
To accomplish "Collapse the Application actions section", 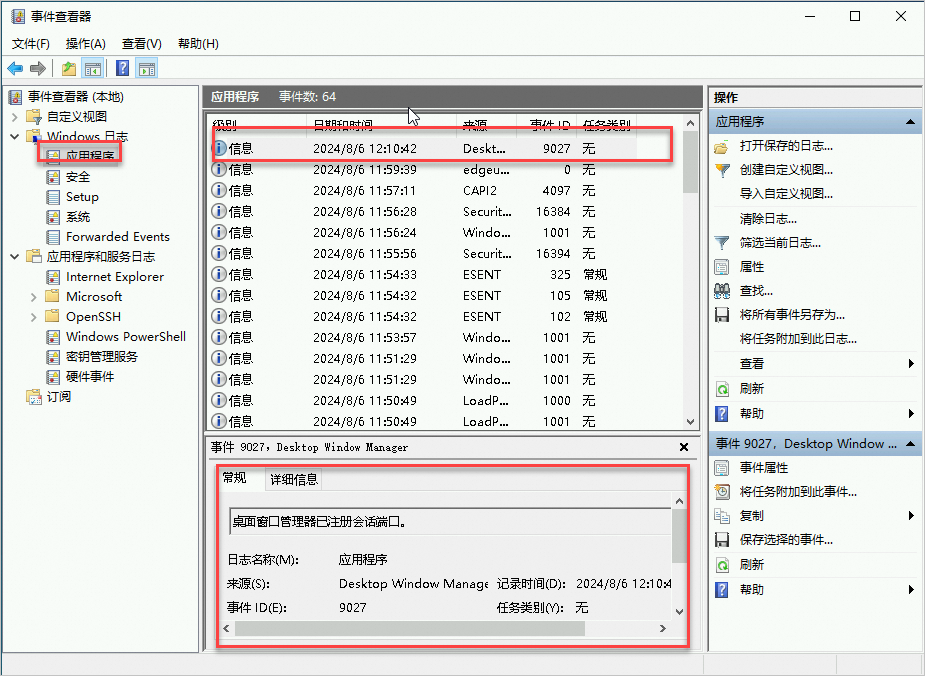I will click(908, 122).
